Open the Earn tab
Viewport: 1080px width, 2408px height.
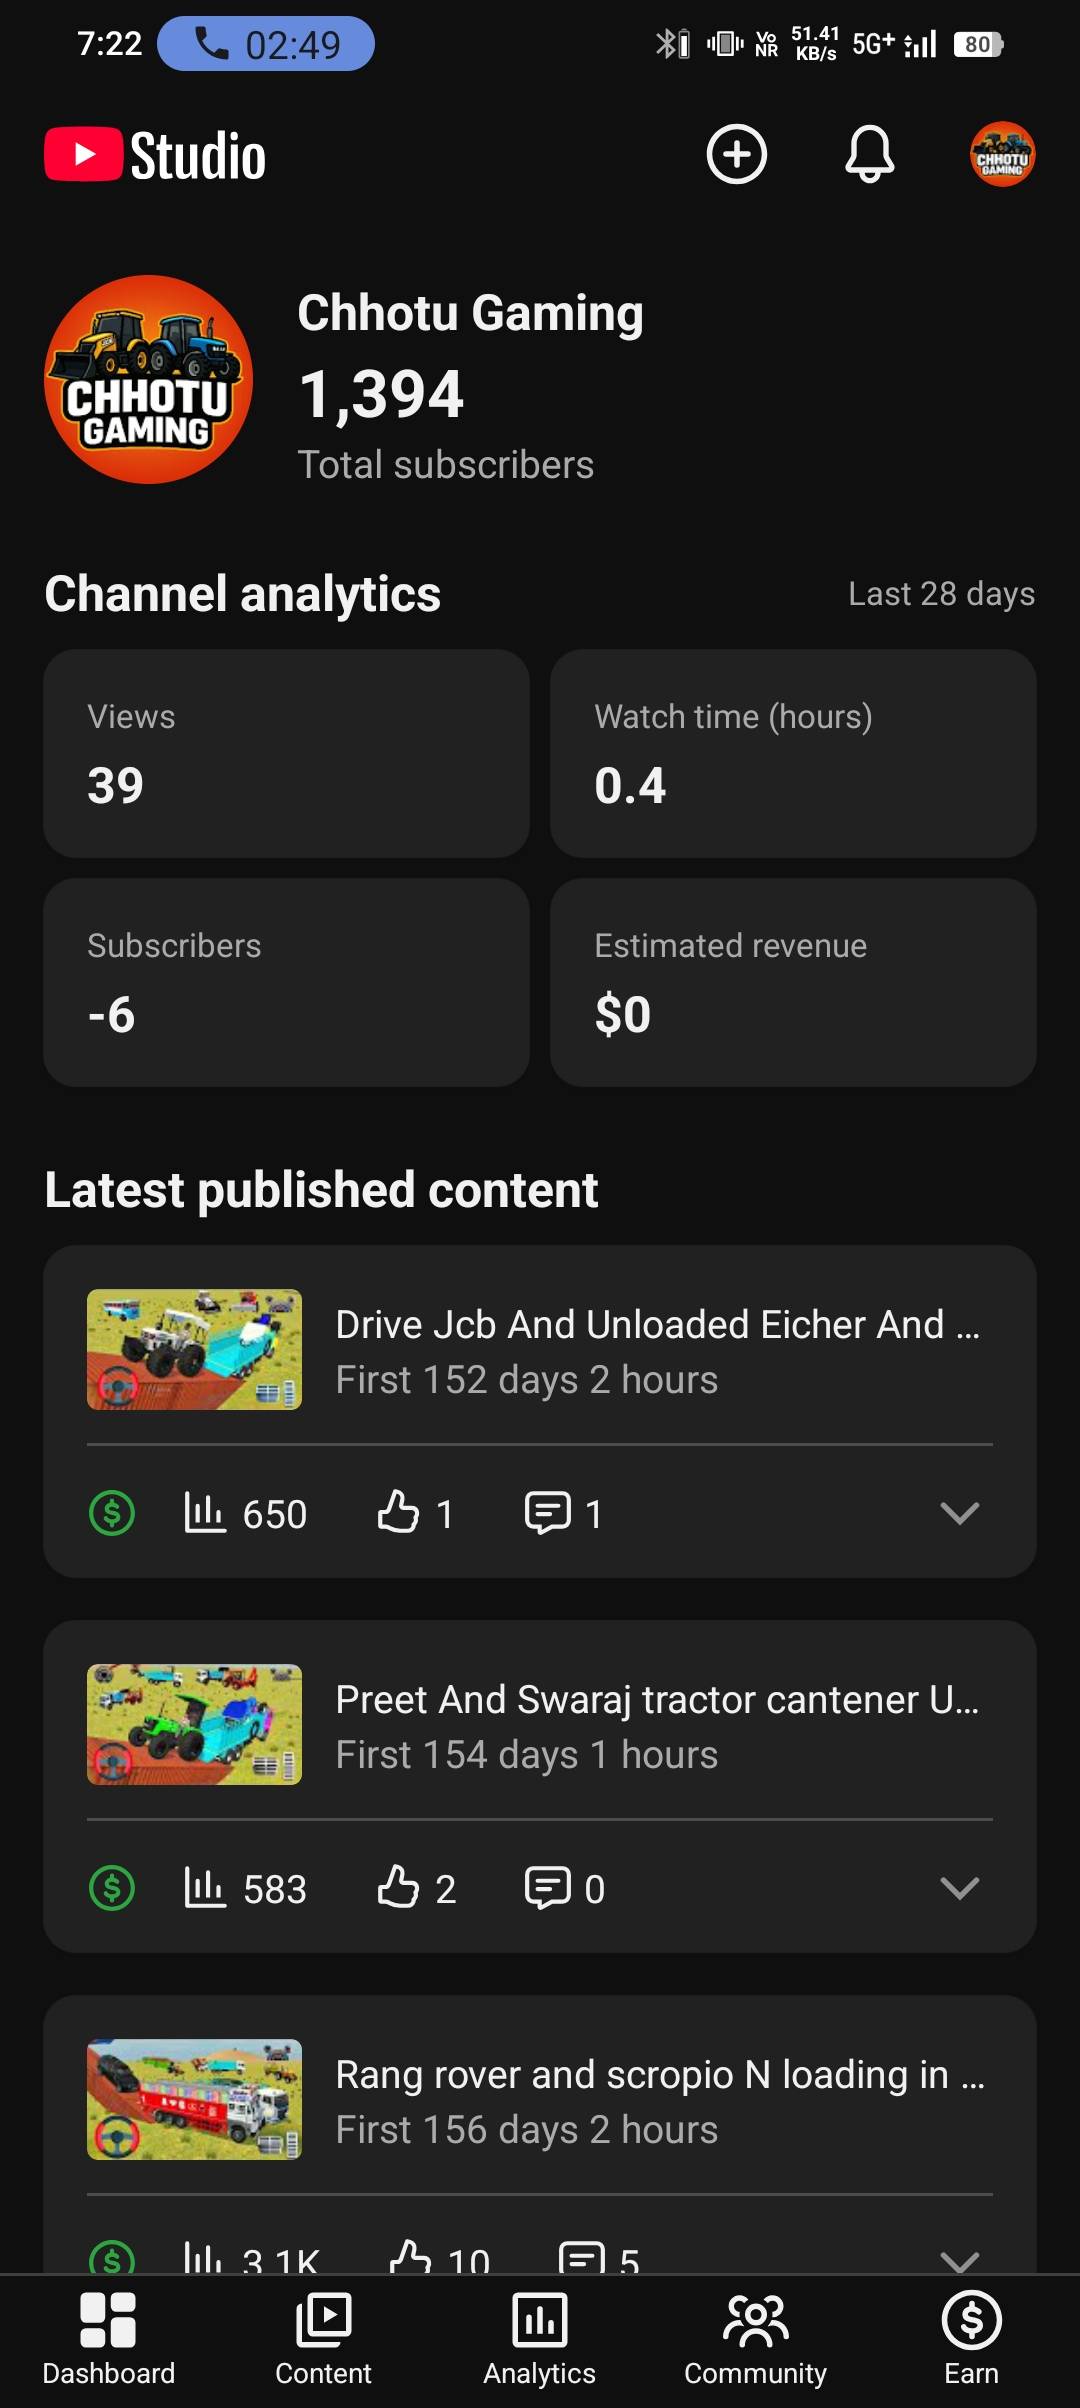971,2338
